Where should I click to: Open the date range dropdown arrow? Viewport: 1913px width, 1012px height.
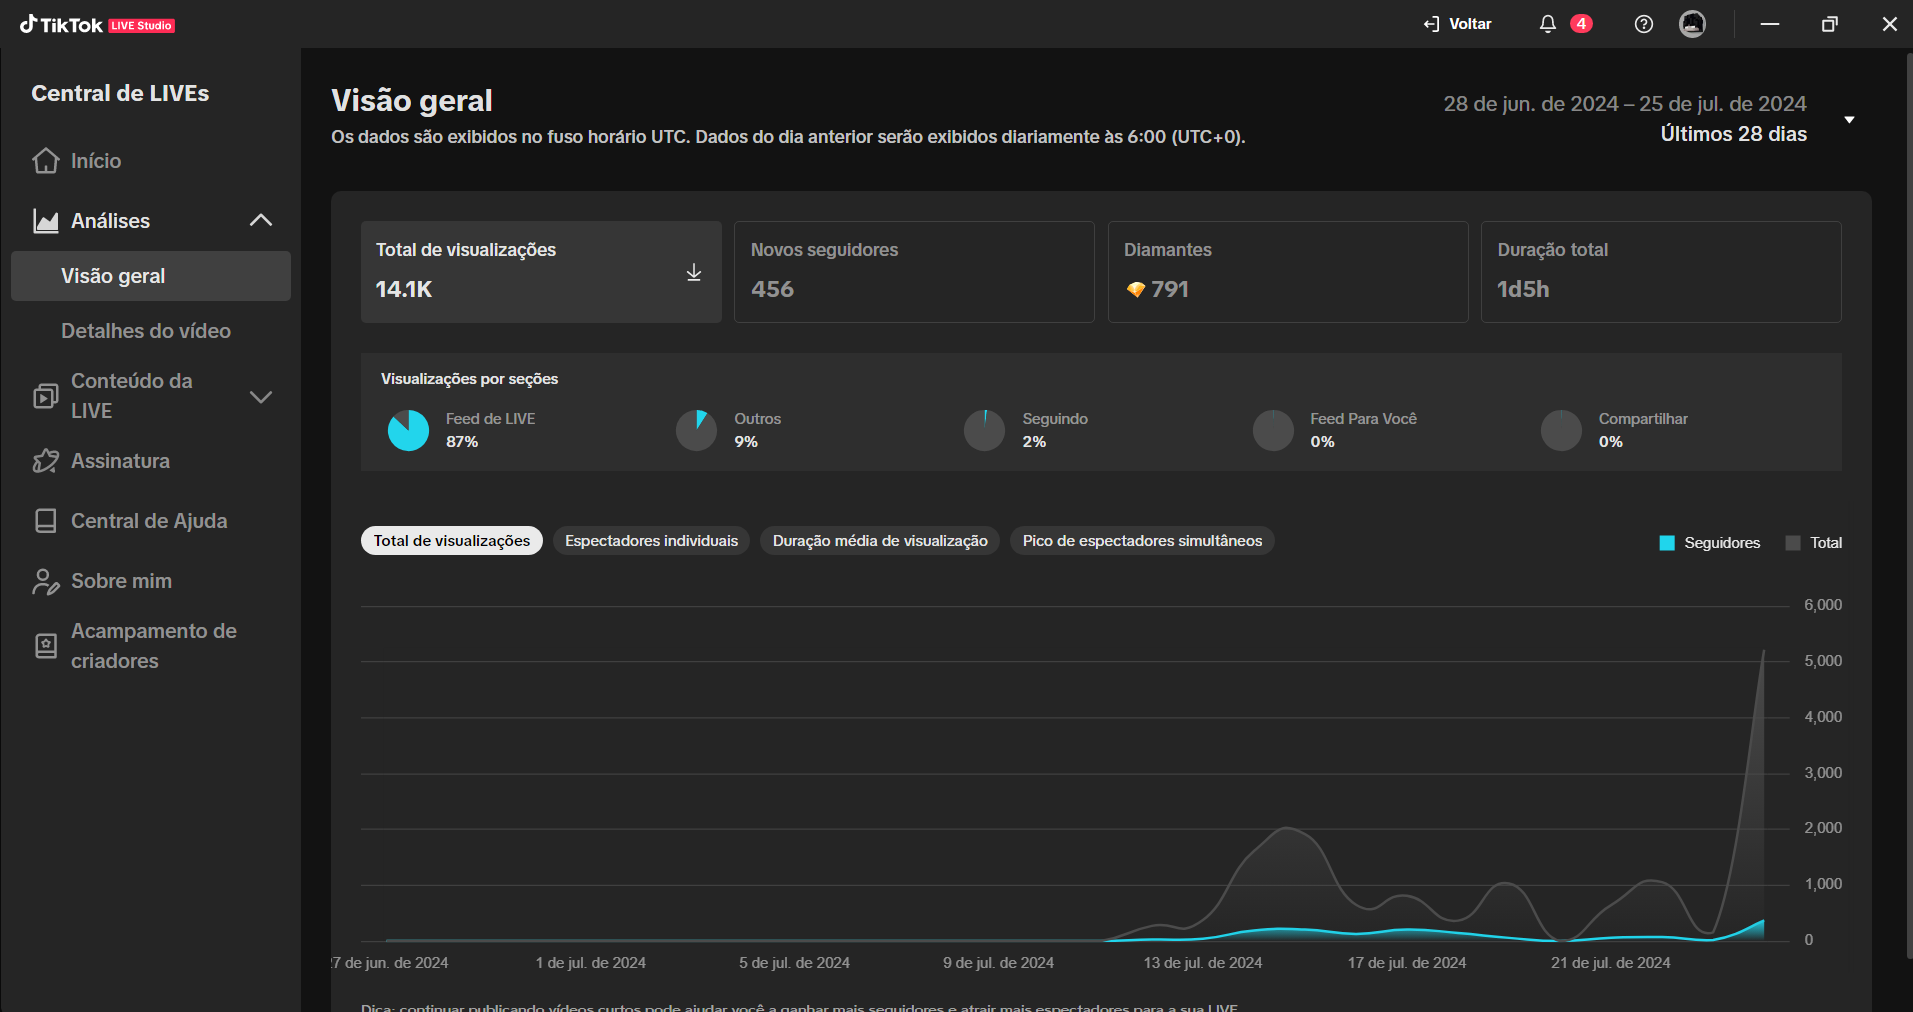[x=1849, y=120]
